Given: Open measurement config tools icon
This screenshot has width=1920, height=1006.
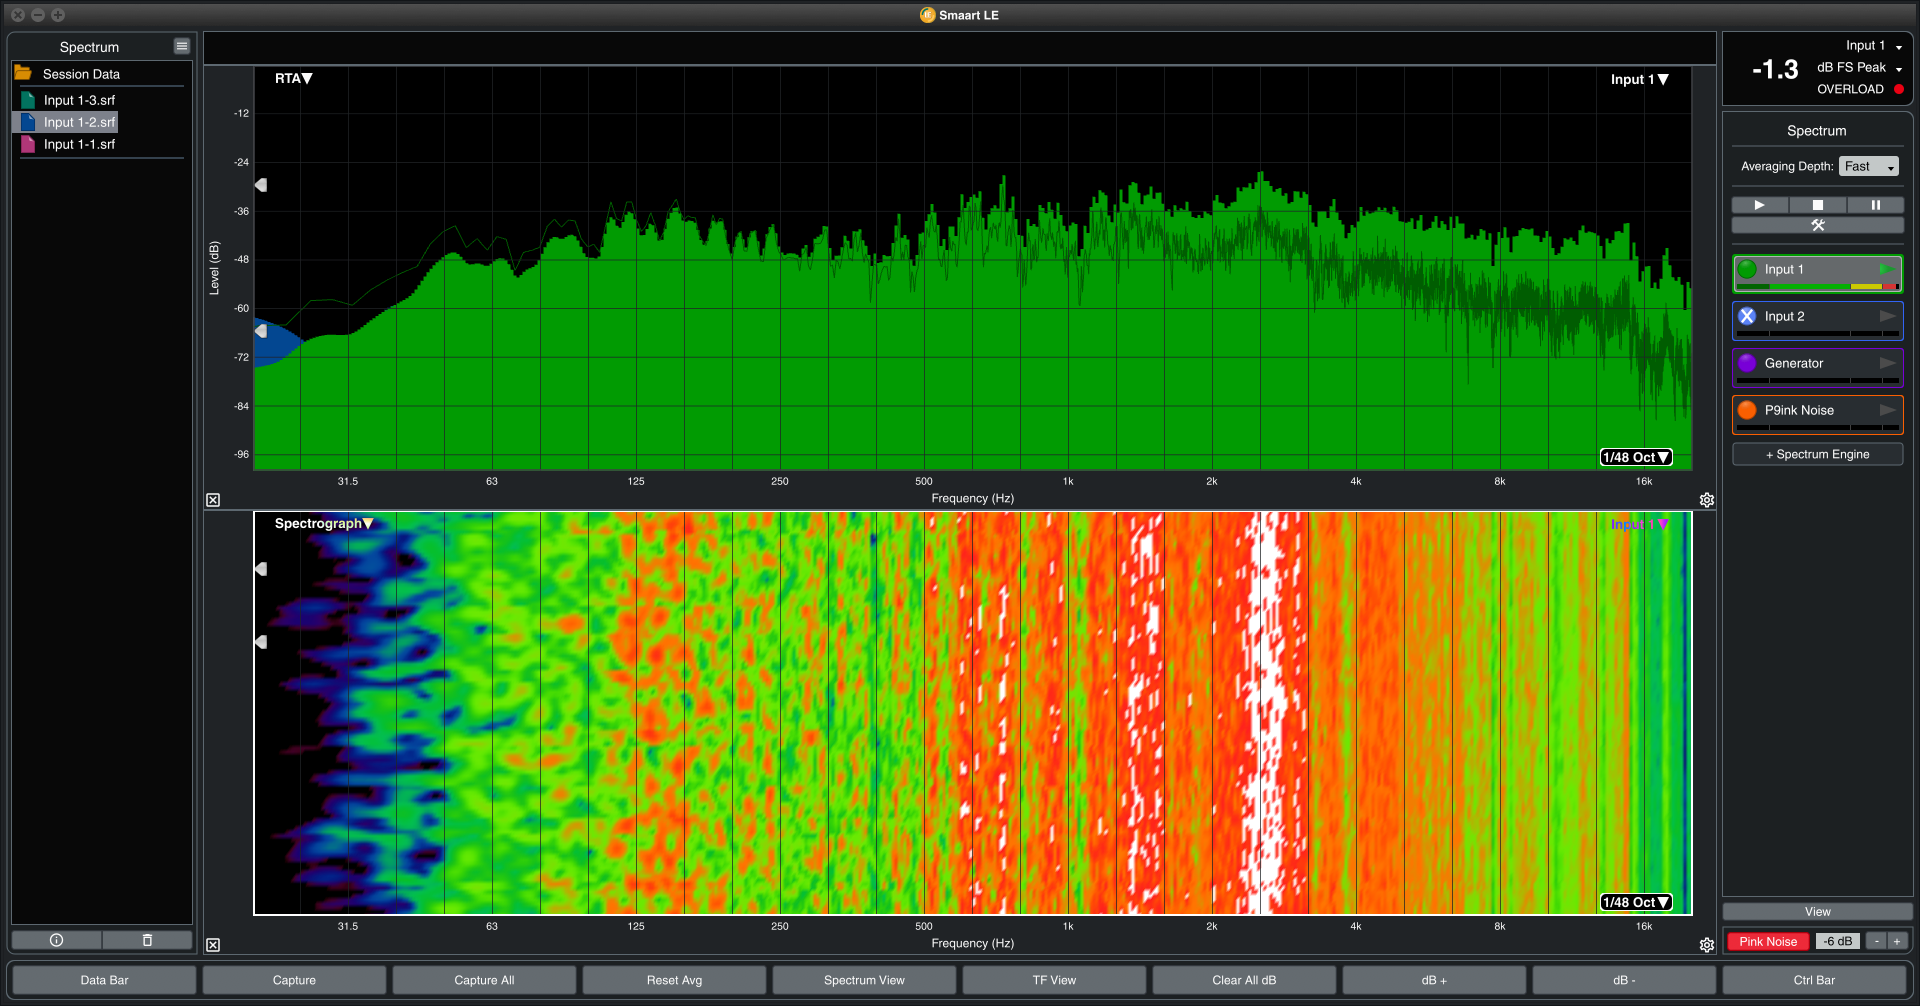Looking at the screenshot, I should (1818, 225).
